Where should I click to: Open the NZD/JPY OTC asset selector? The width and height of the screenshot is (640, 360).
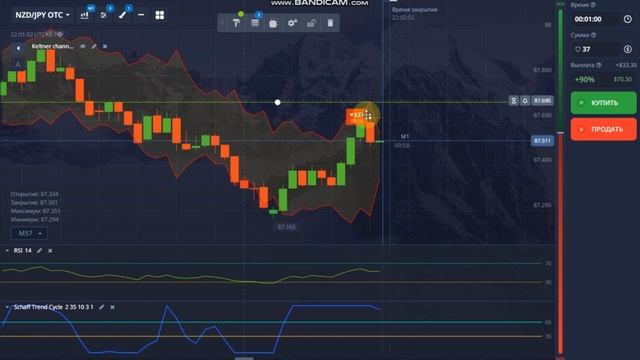click(42, 15)
